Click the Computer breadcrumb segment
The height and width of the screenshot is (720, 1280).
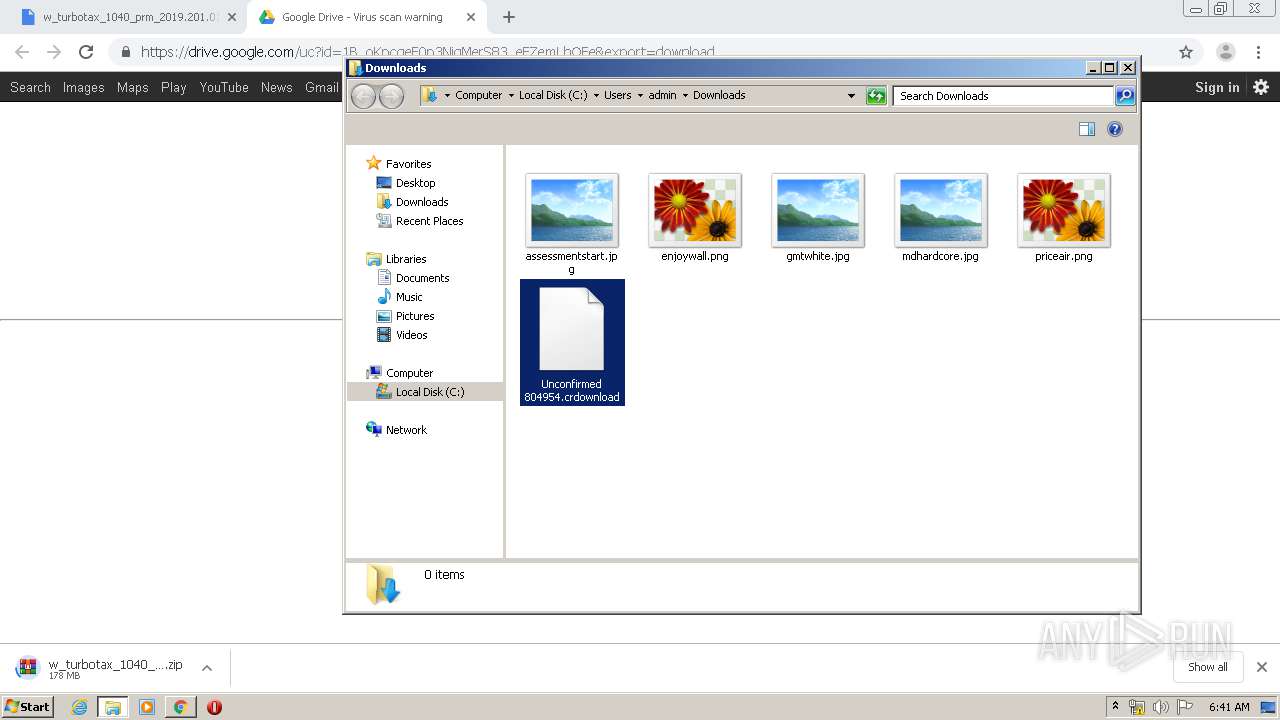click(478, 96)
